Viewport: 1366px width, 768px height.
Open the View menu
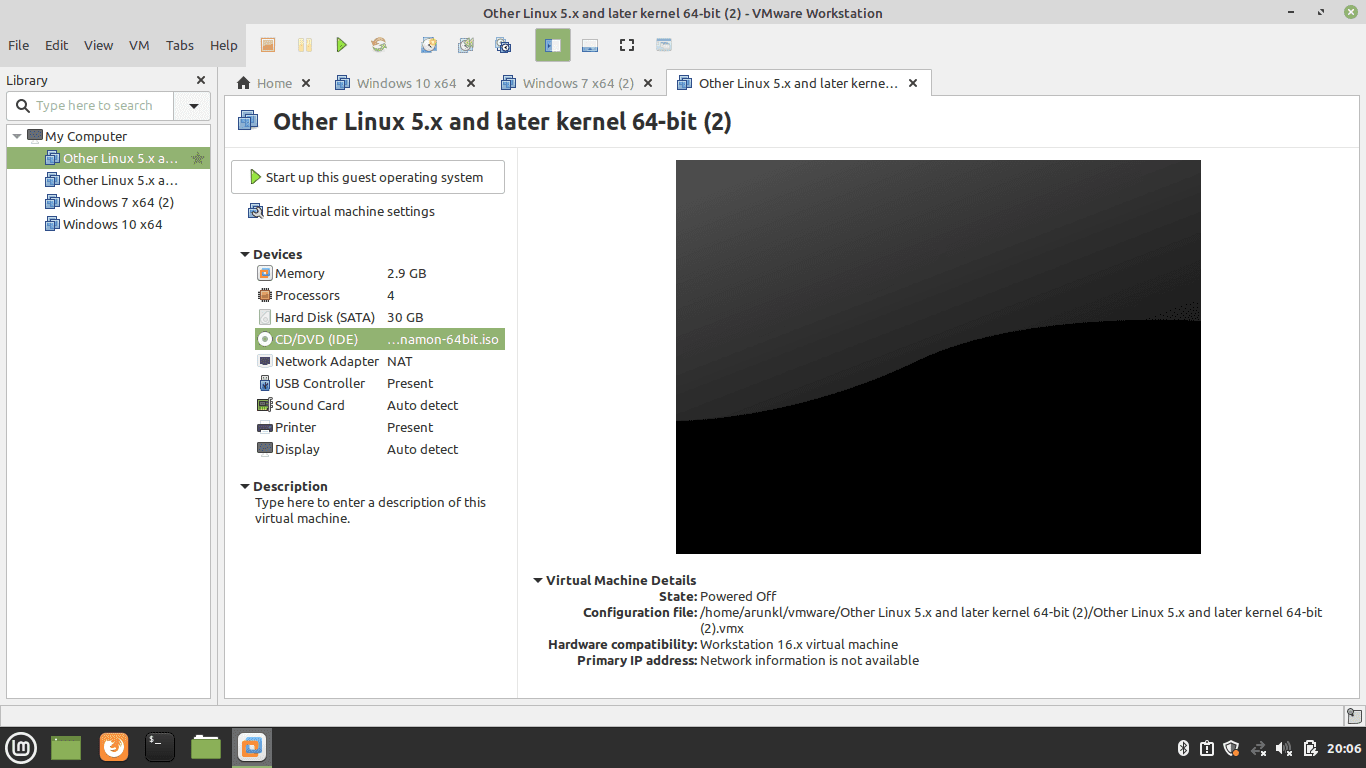tap(99, 45)
